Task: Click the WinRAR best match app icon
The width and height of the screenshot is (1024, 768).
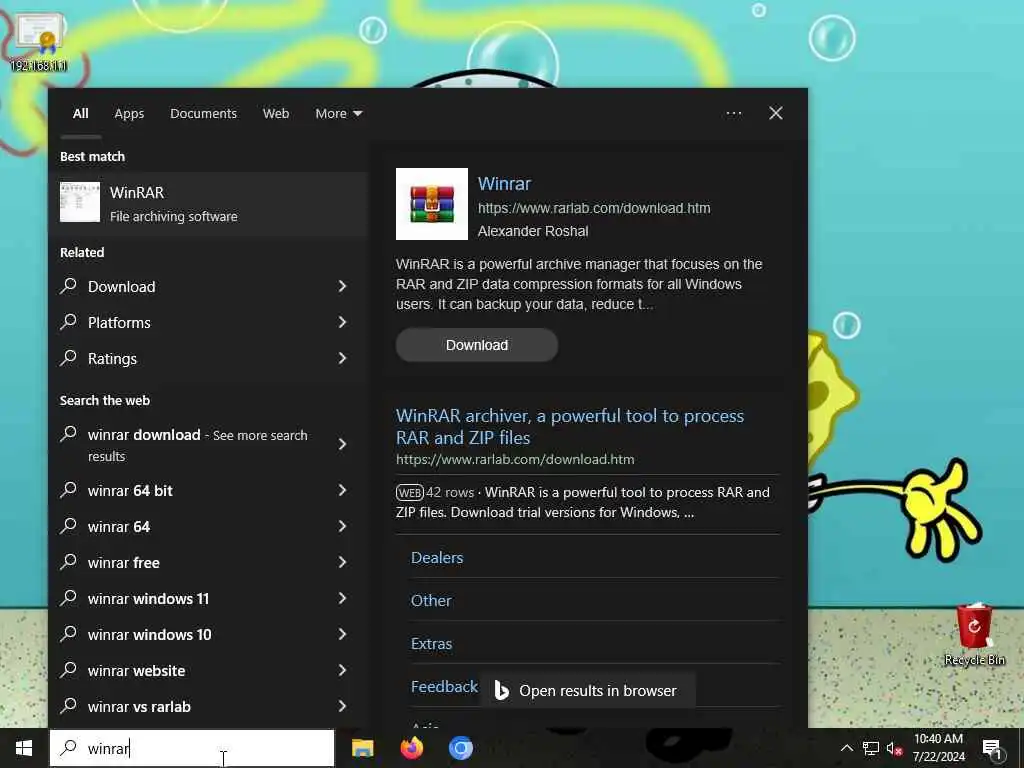Action: [x=80, y=202]
